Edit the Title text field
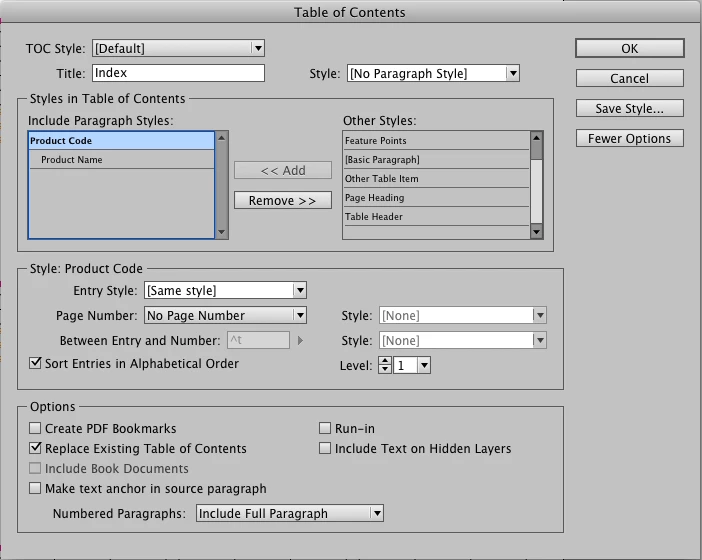Screen dimensions: 702x560 (x=178, y=73)
